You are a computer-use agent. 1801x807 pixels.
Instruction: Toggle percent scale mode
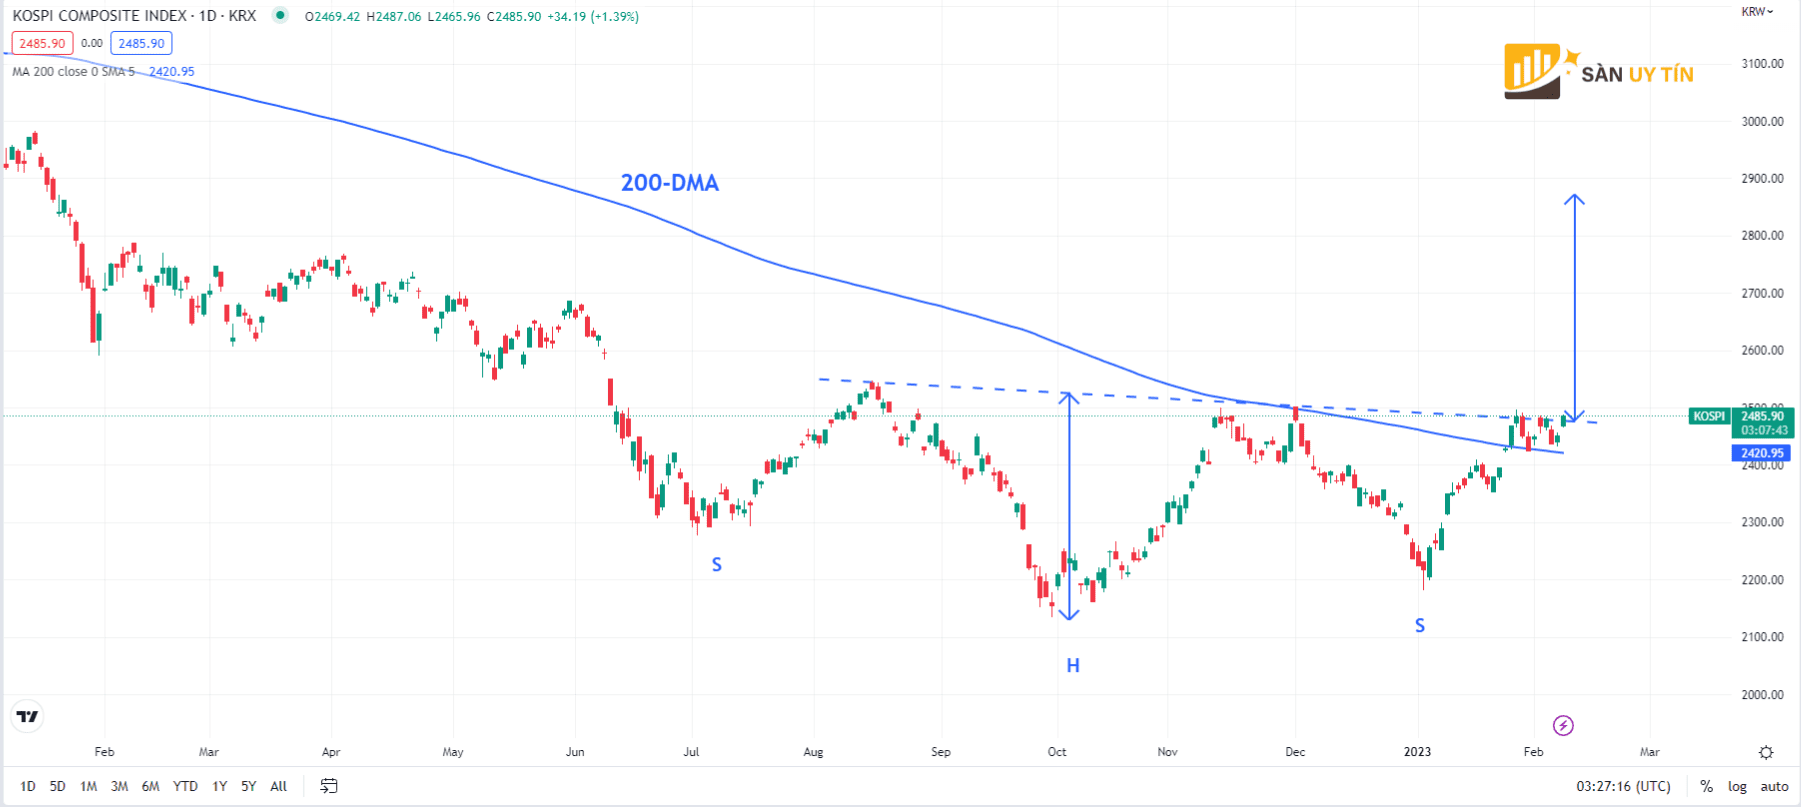click(x=1706, y=786)
